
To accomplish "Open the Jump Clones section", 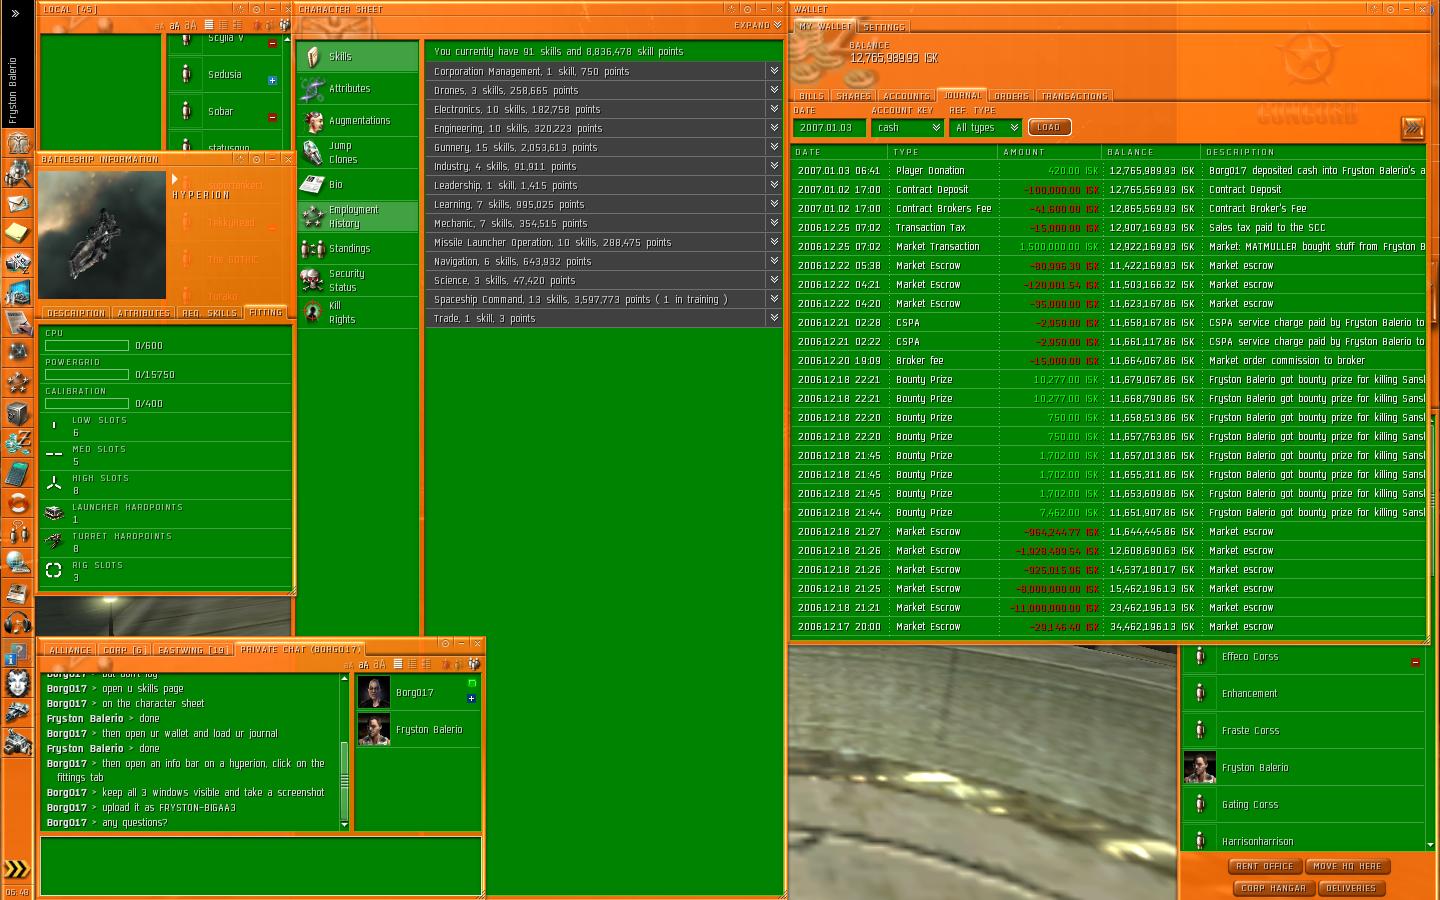I will tap(358, 152).
